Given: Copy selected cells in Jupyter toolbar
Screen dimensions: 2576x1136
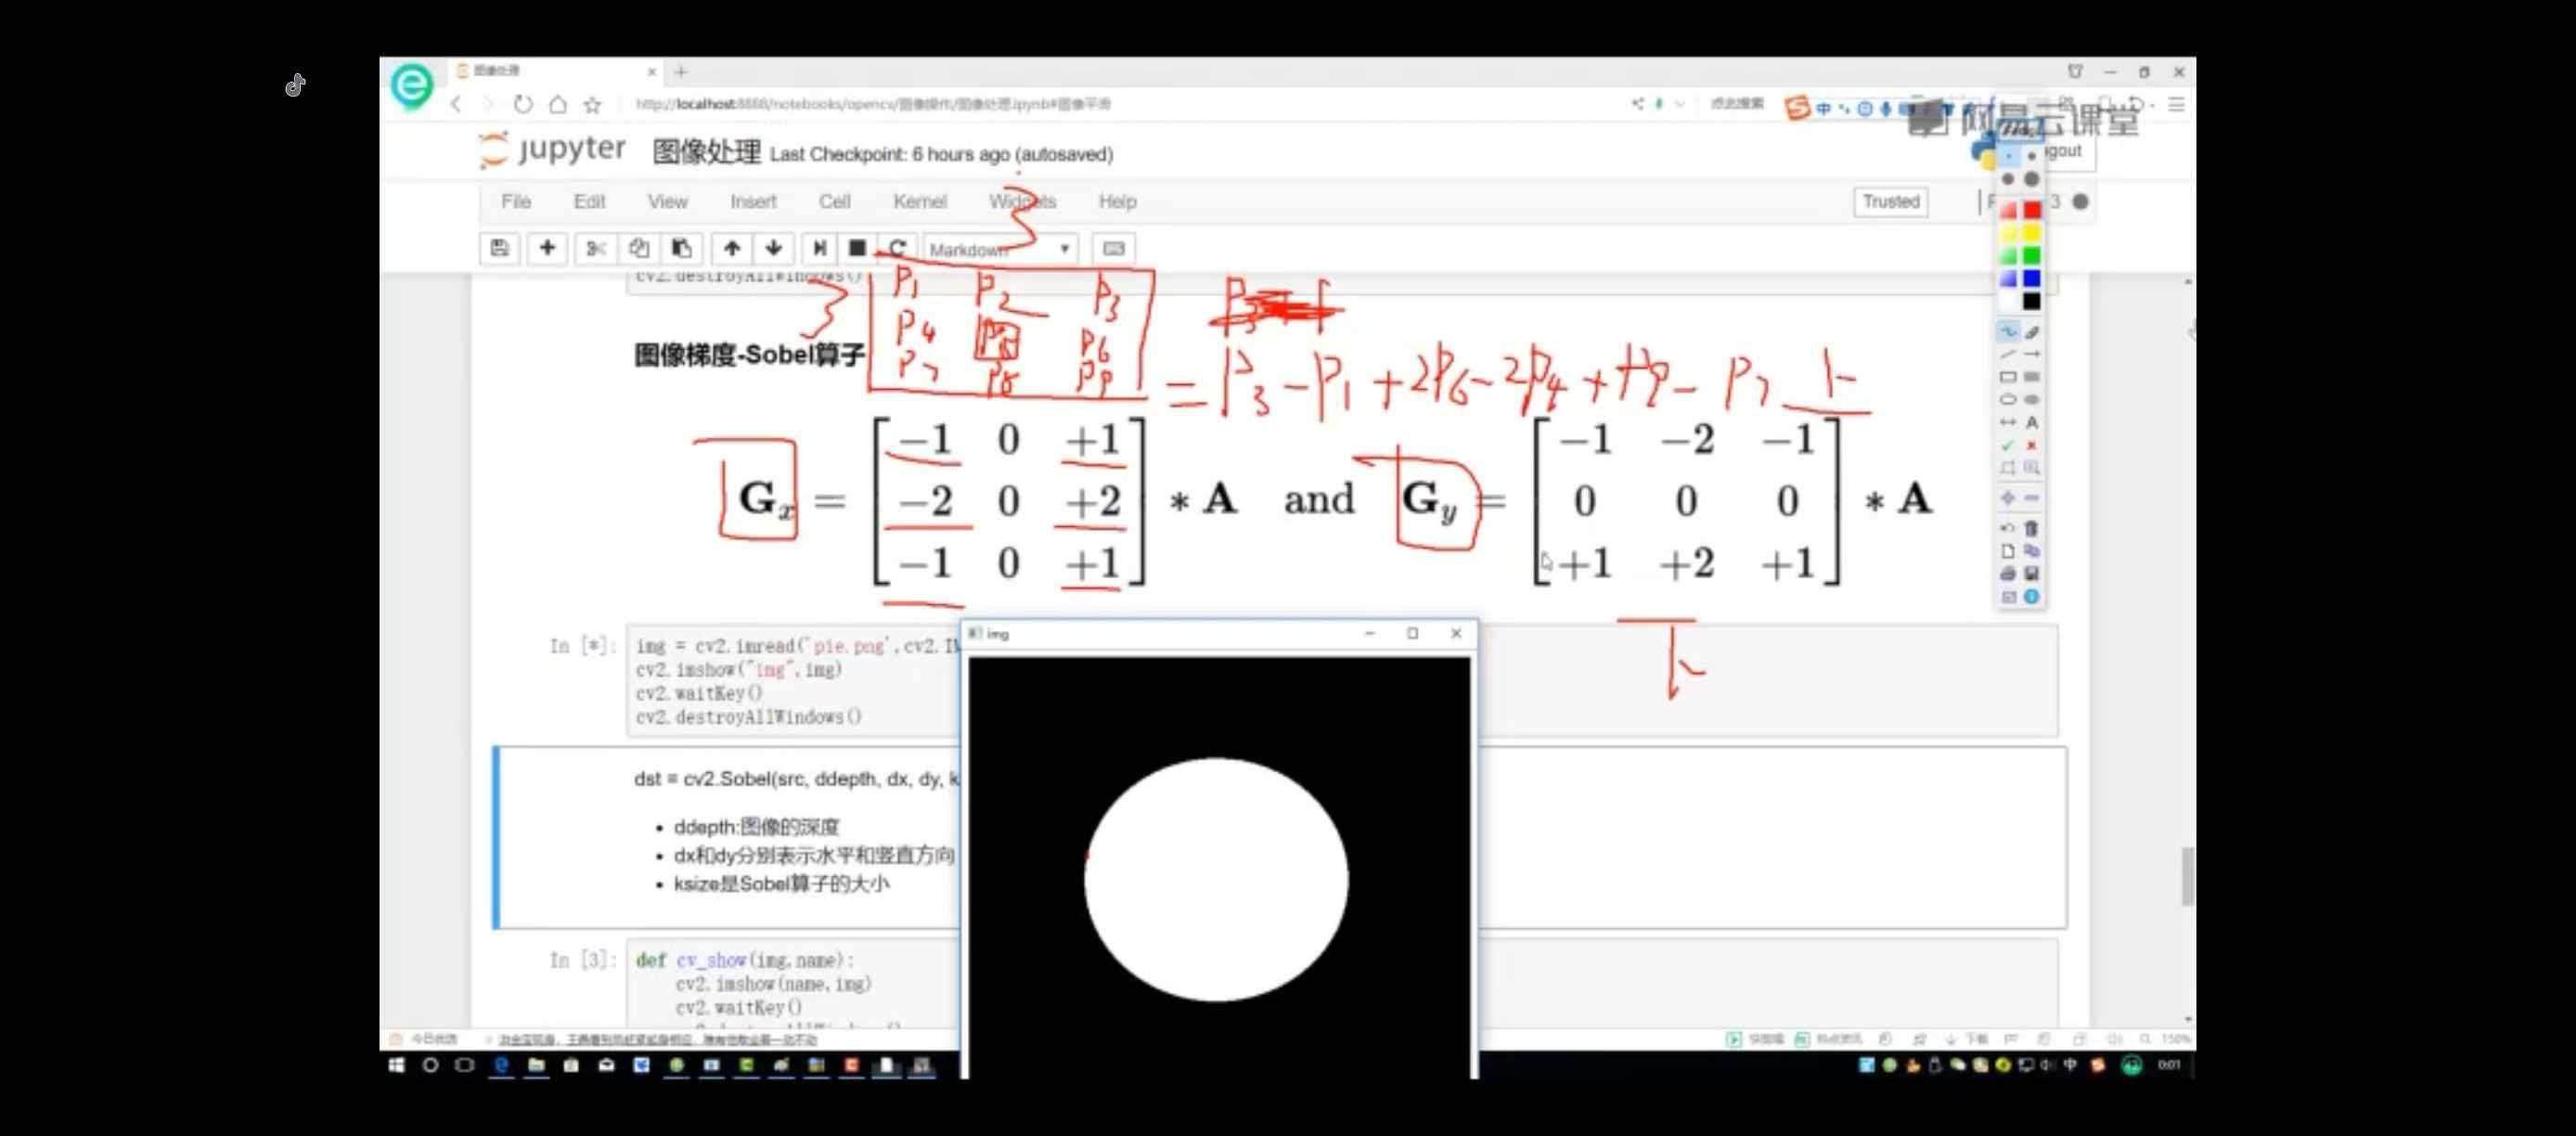Looking at the screenshot, I should (638, 248).
